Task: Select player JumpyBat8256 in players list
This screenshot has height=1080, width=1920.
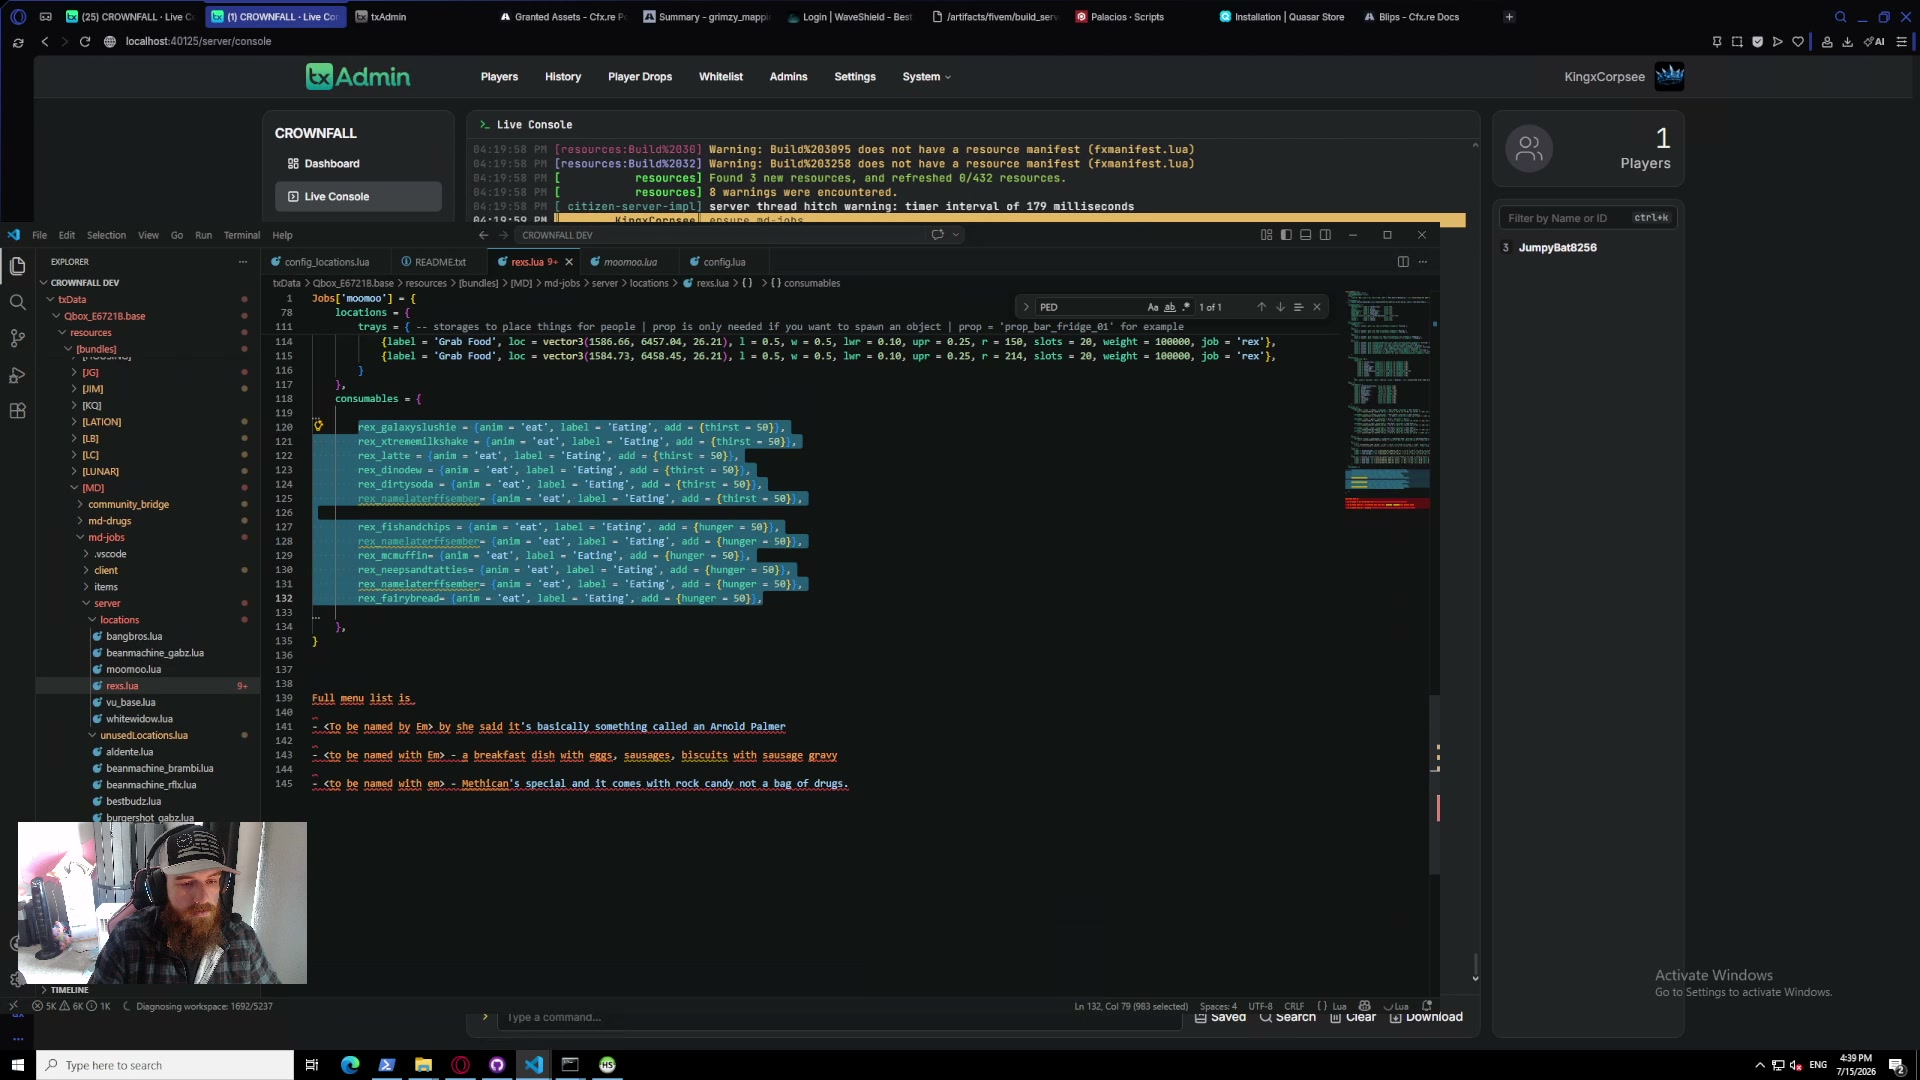Action: [1588, 248]
